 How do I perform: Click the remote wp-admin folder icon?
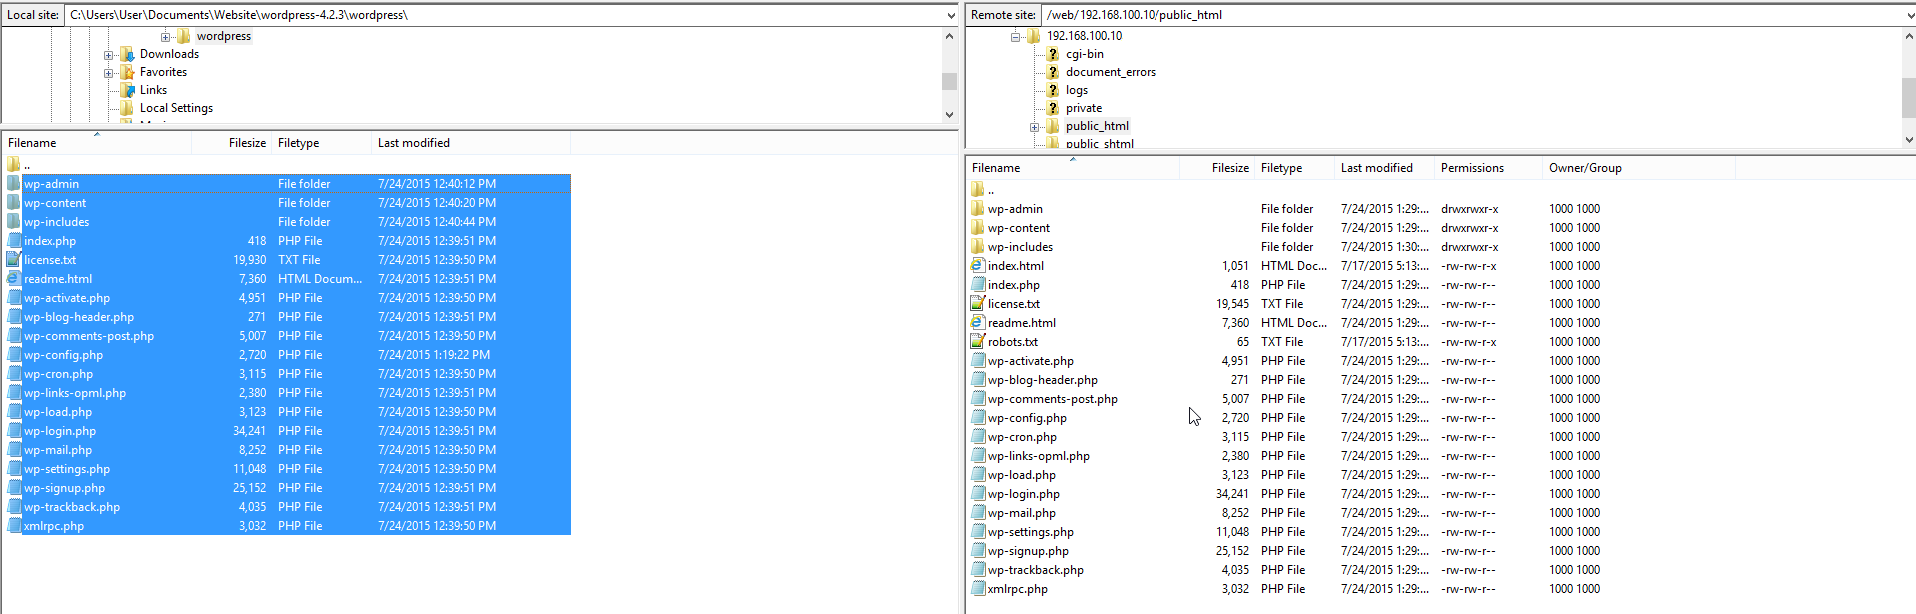point(978,209)
